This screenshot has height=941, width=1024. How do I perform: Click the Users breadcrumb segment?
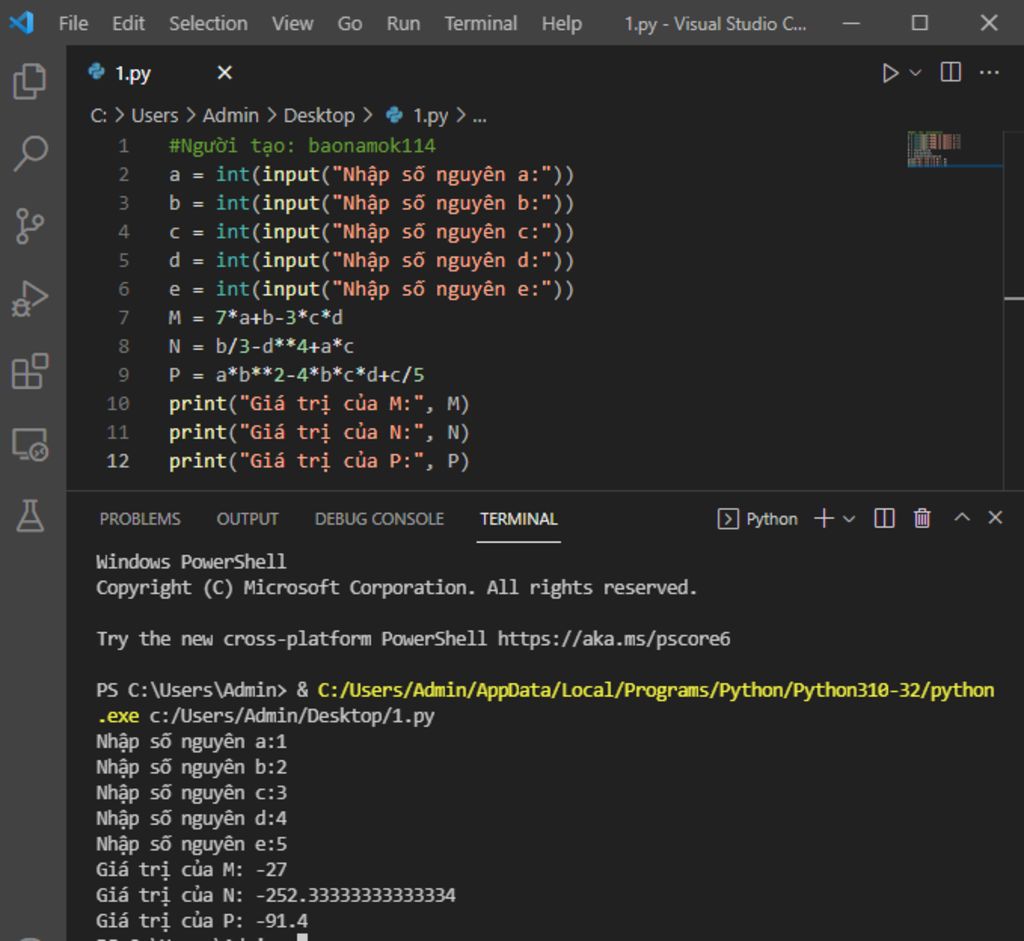click(x=155, y=116)
